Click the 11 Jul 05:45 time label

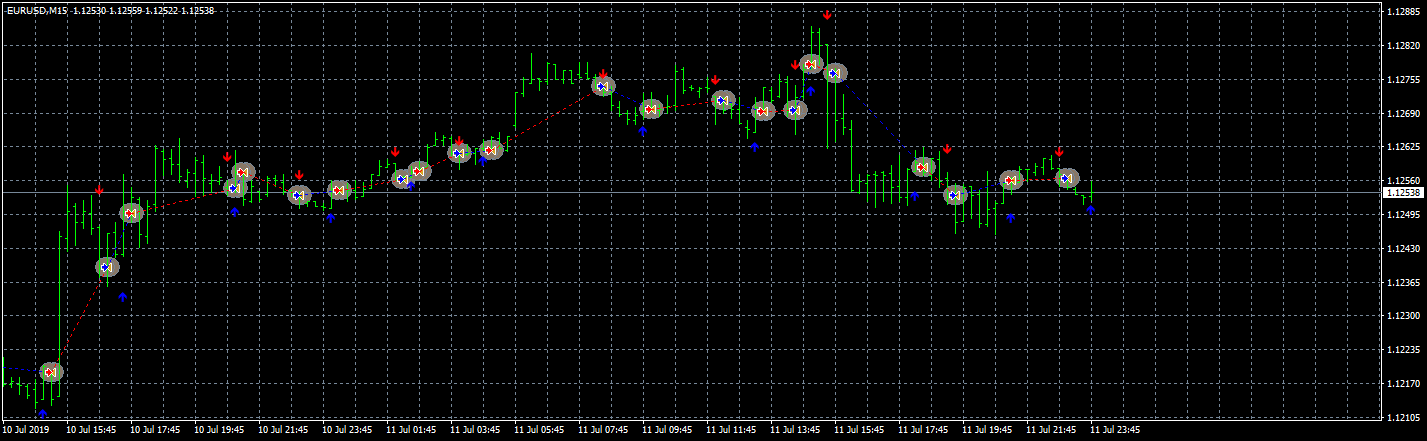(x=539, y=430)
